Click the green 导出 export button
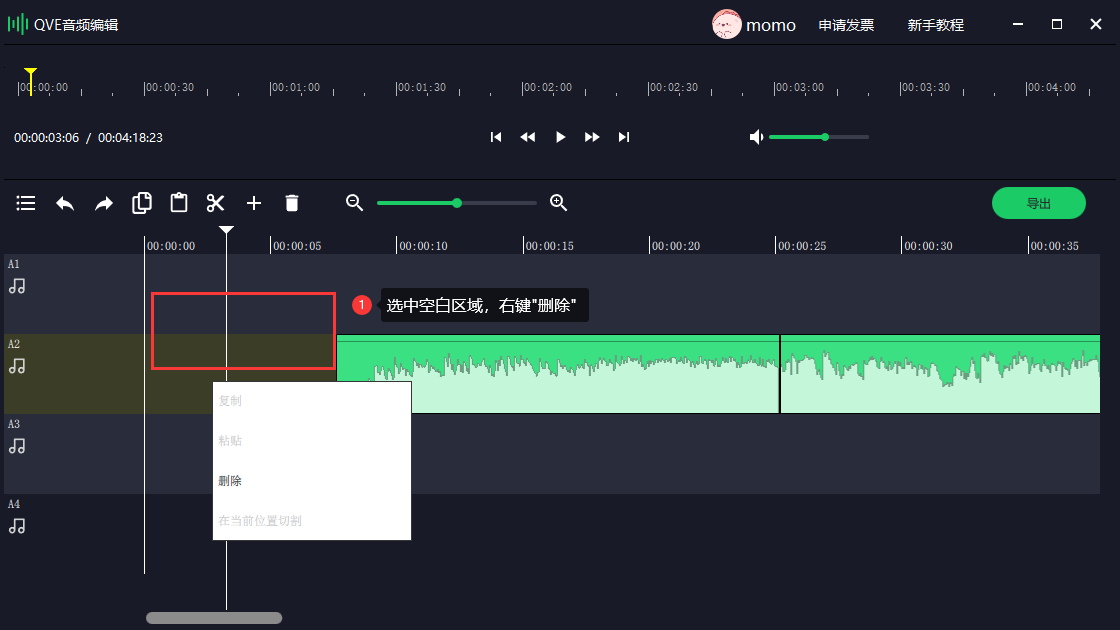 [x=1038, y=203]
